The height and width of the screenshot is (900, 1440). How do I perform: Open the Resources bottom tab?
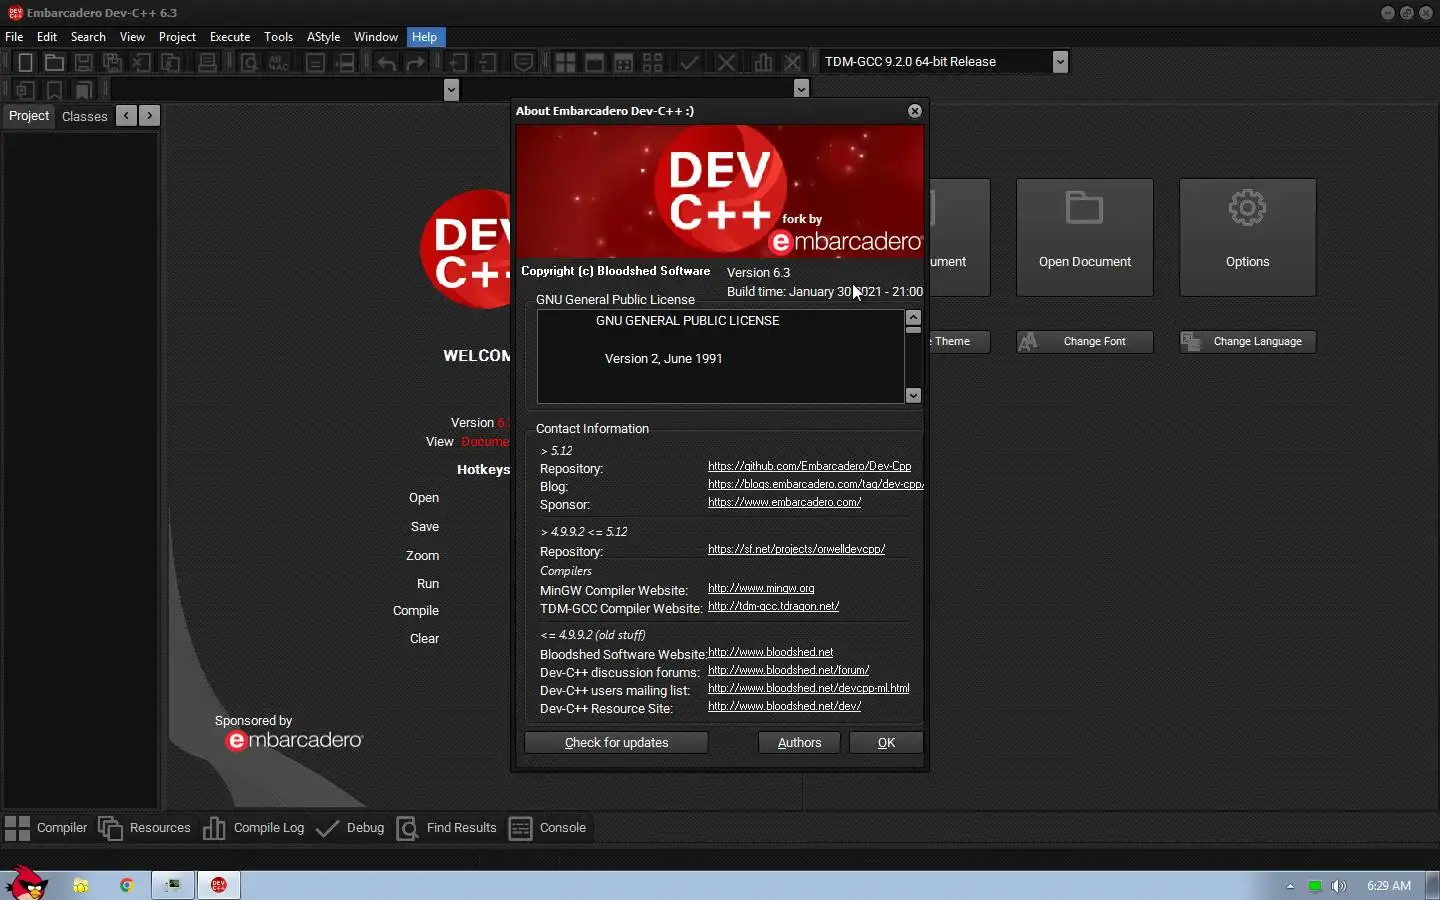(x=145, y=828)
